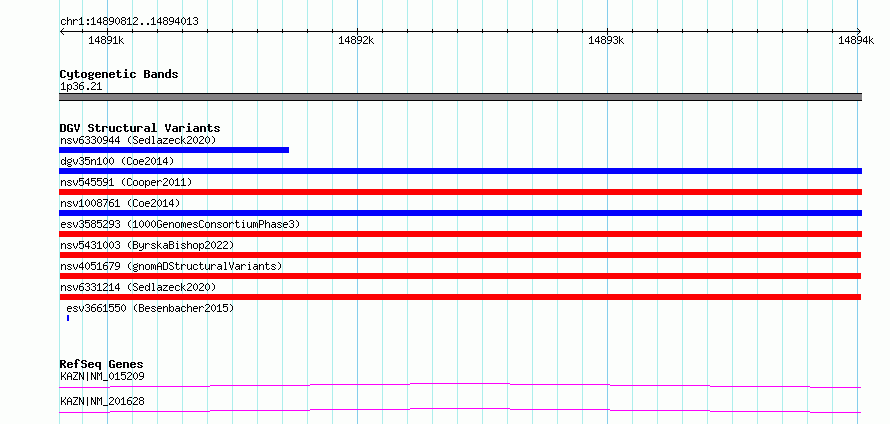Click the magenta KAZN|NM_015209 intron line
This screenshot has height=424, width=890.
460,385
